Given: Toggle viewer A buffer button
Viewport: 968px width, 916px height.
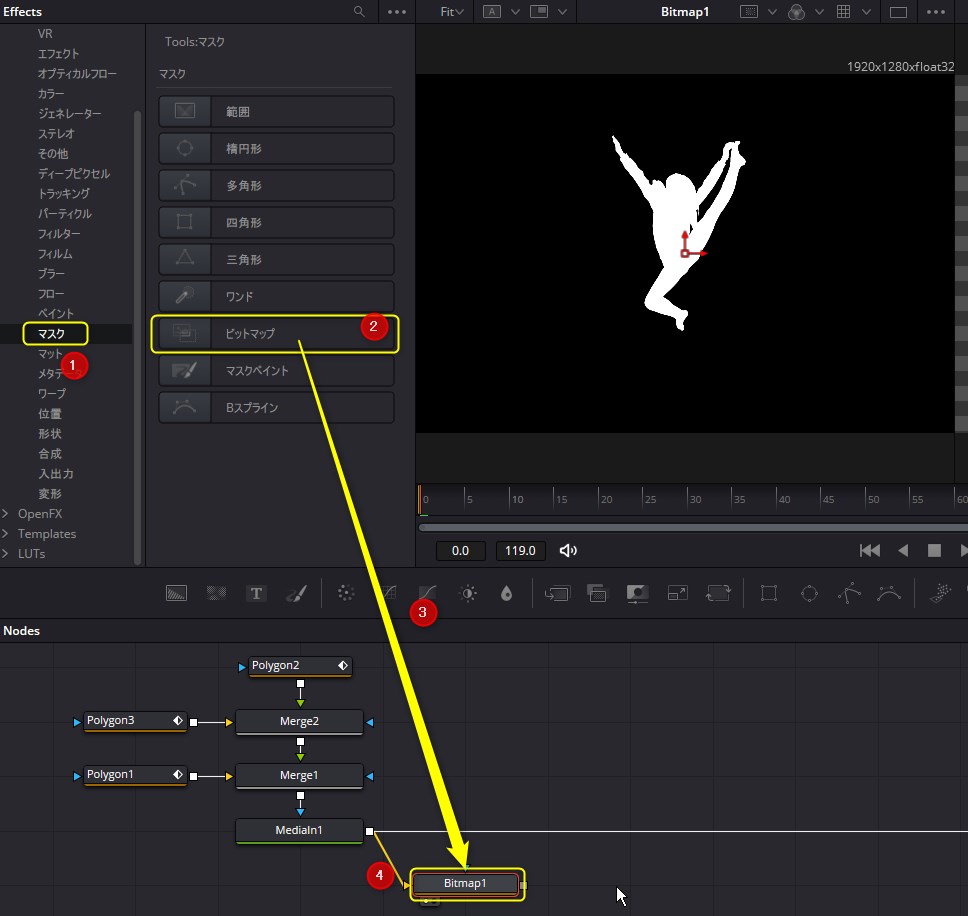Looking at the screenshot, I should click(491, 12).
